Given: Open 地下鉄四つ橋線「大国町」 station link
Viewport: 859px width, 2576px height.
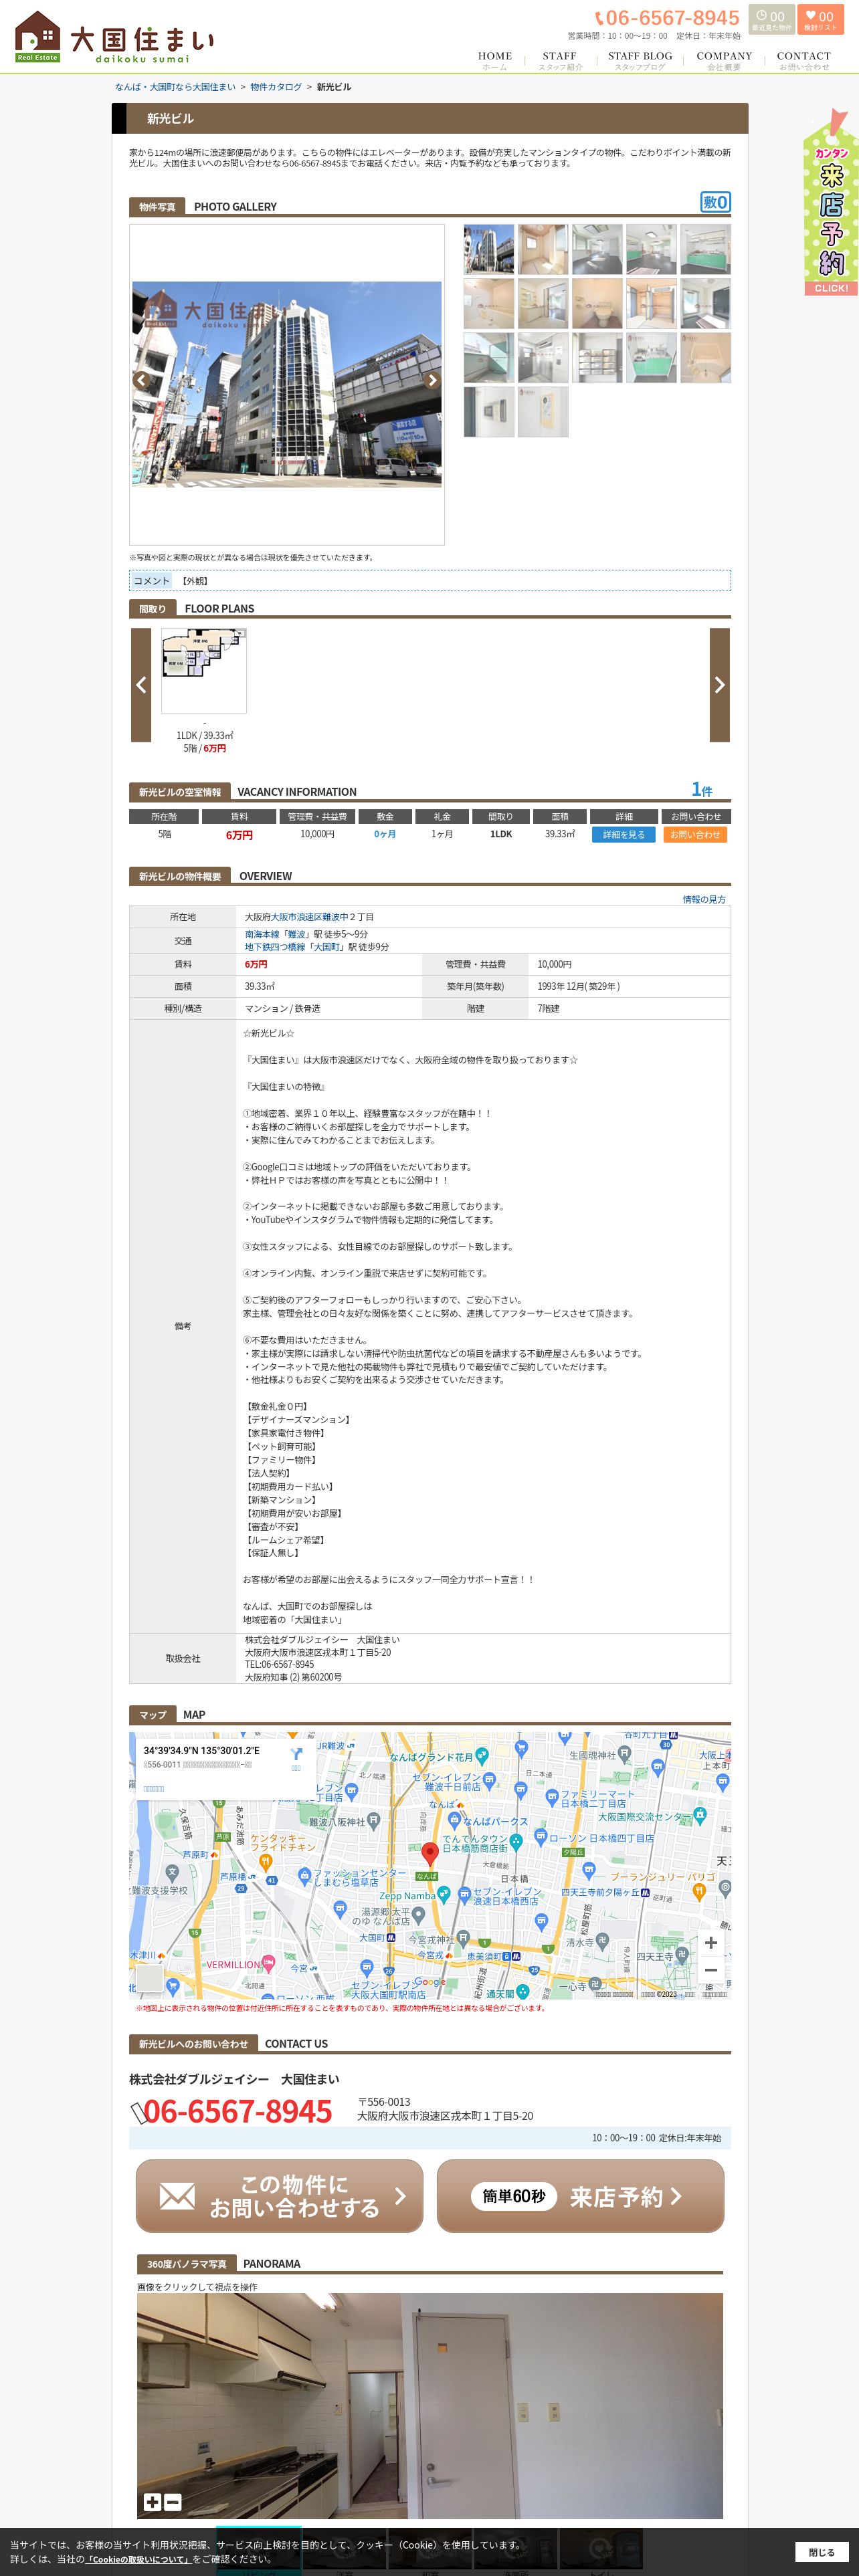Looking at the screenshot, I should coord(295,946).
